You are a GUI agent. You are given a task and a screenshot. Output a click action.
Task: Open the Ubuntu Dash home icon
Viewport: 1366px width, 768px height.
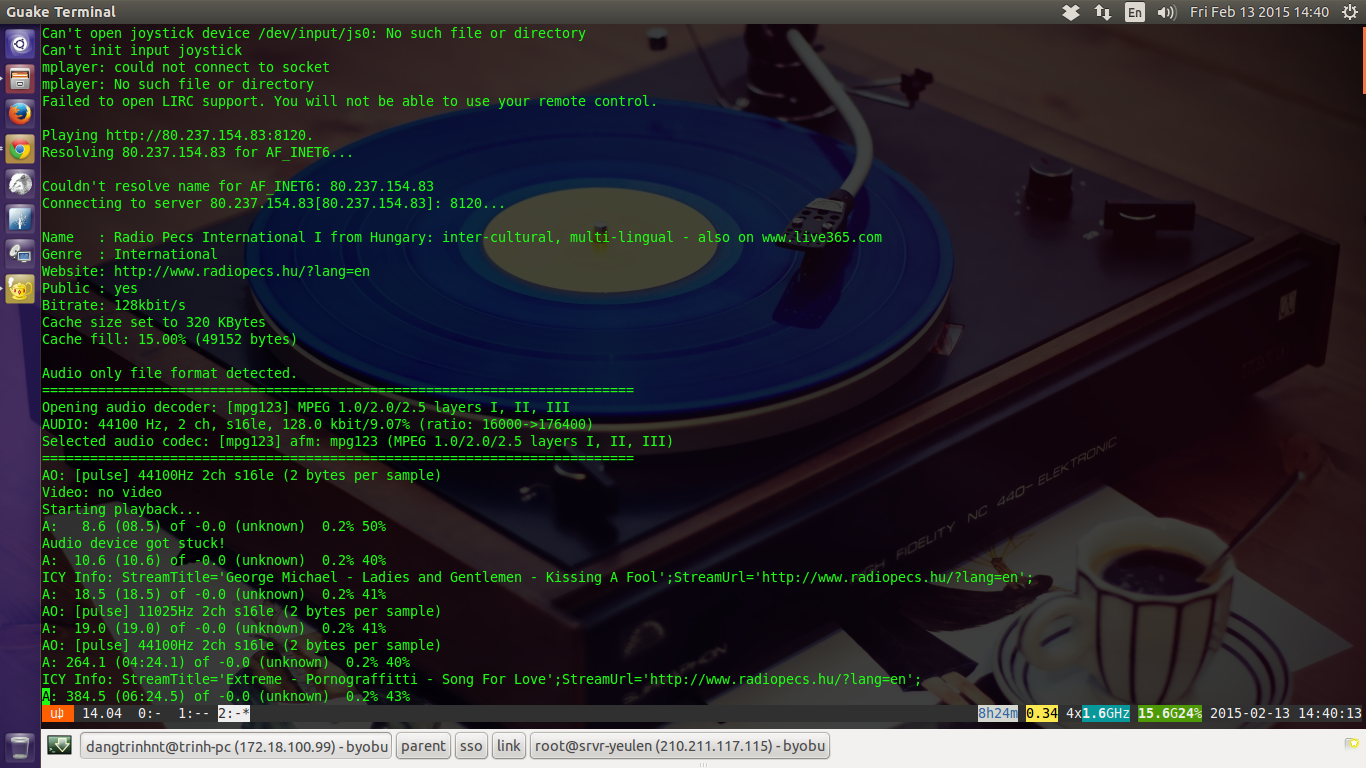click(20, 44)
